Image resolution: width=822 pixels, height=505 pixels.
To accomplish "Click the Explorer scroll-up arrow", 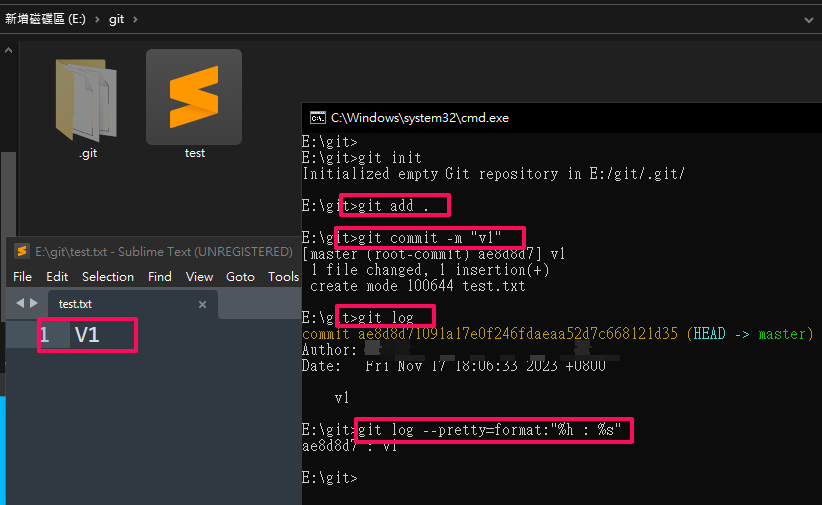I will pos(8,51).
